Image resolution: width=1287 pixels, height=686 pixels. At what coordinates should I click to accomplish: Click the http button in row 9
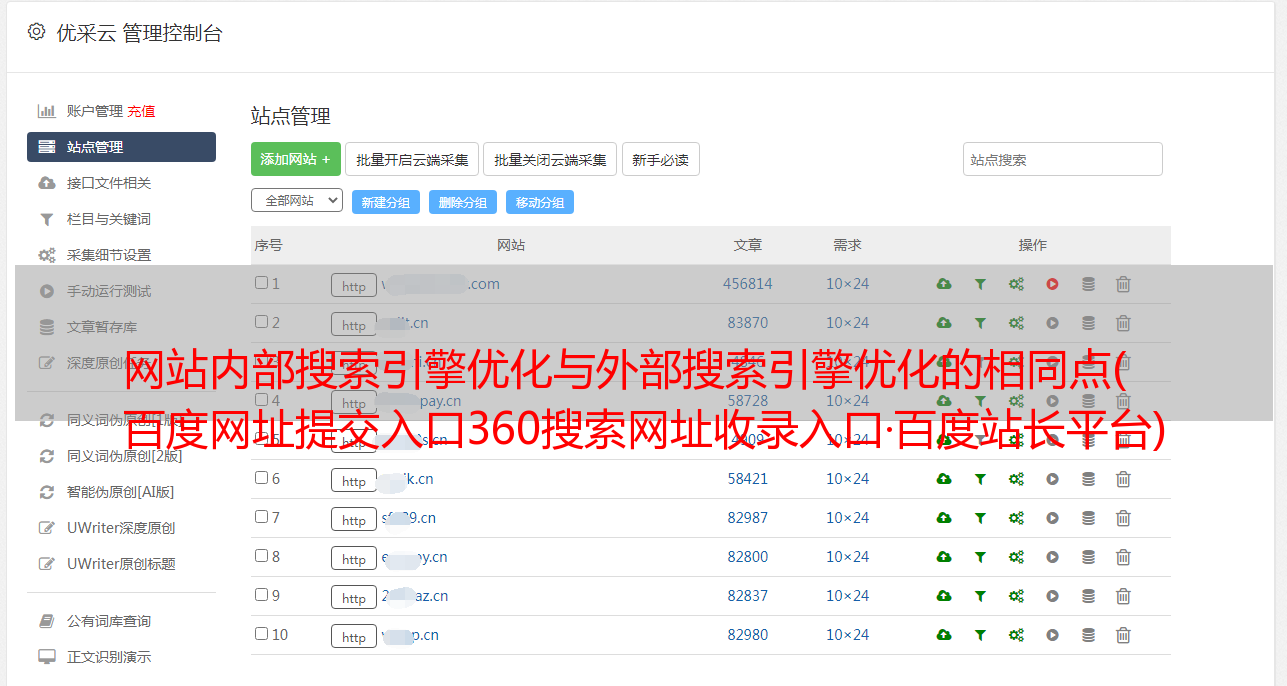click(354, 598)
